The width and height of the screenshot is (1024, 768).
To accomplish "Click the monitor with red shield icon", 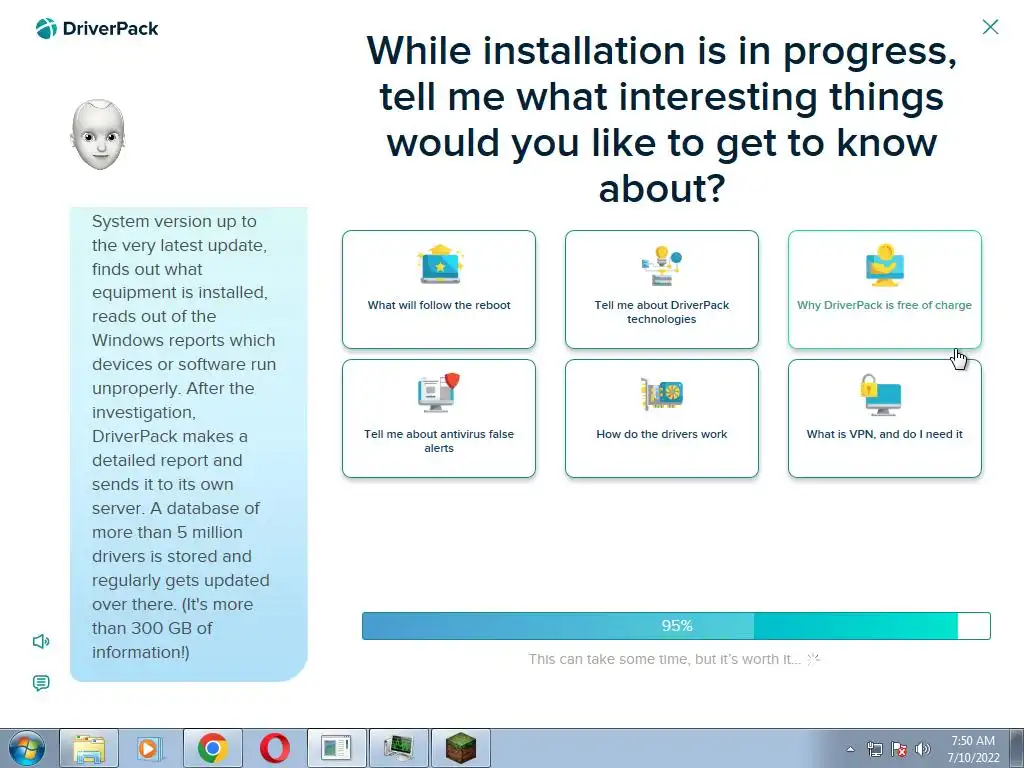I will (x=439, y=392).
